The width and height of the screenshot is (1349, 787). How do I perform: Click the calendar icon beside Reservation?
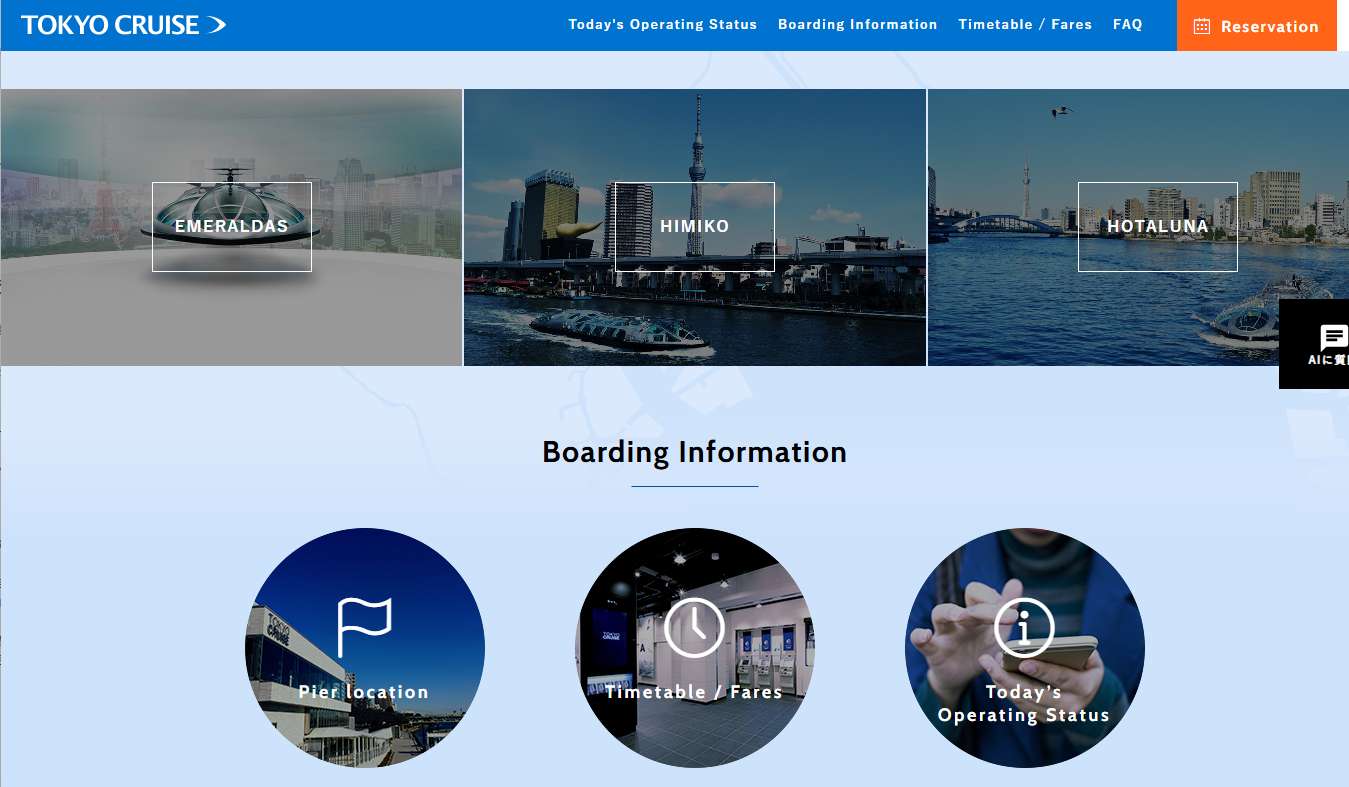[1202, 27]
